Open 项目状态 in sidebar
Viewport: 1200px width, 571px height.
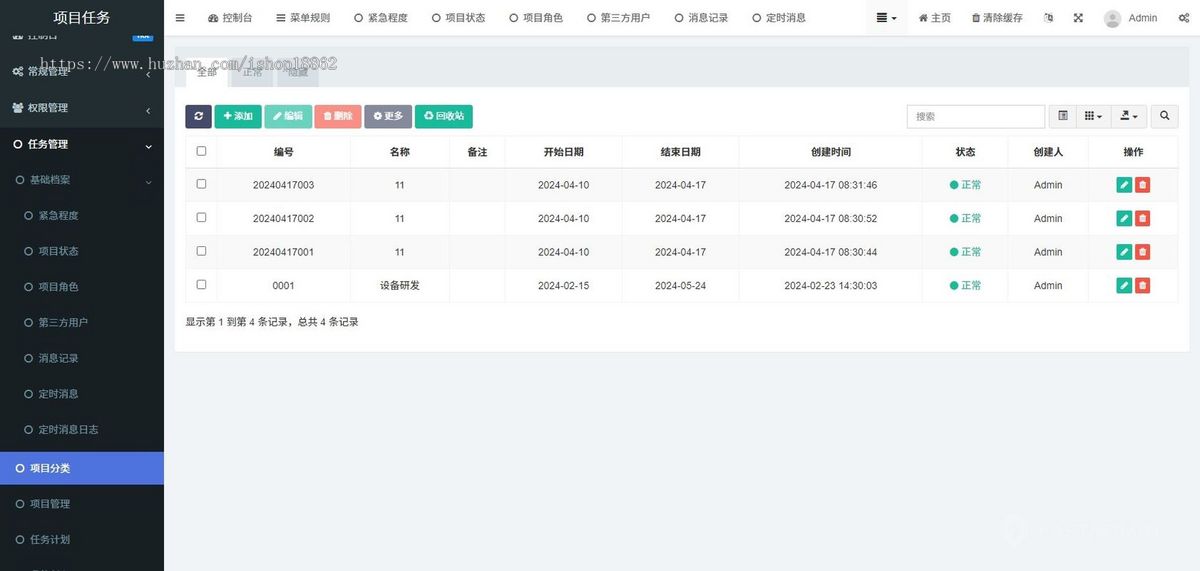pos(82,251)
